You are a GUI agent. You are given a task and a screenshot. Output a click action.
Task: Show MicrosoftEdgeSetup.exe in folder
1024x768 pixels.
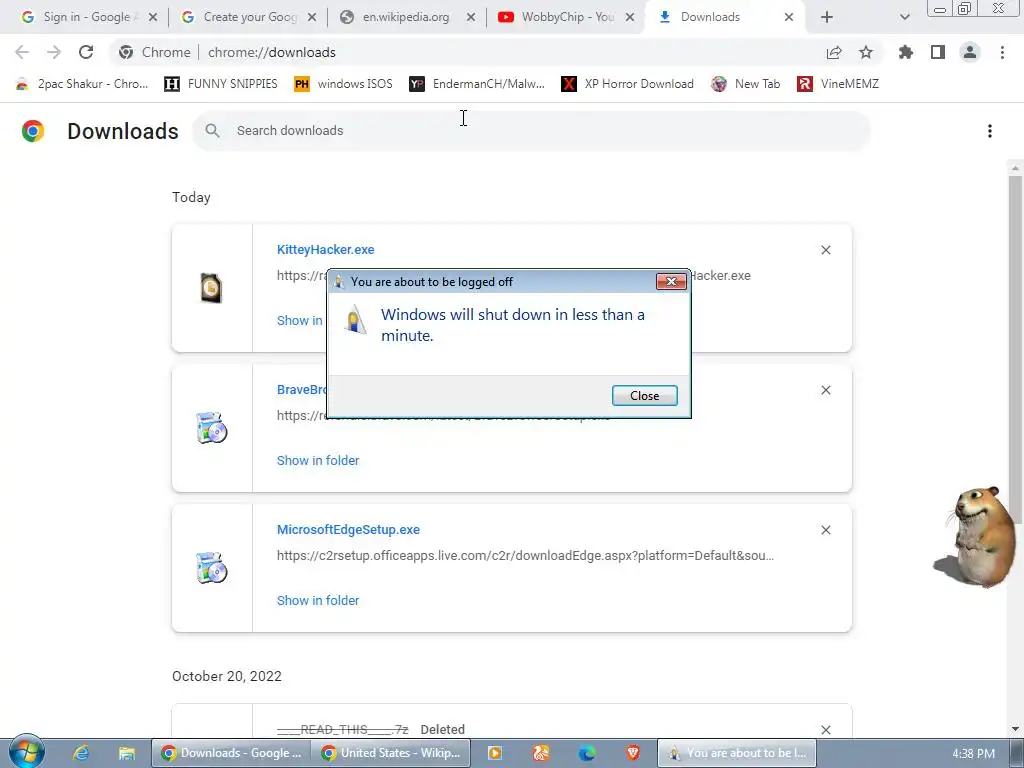click(x=318, y=600)
